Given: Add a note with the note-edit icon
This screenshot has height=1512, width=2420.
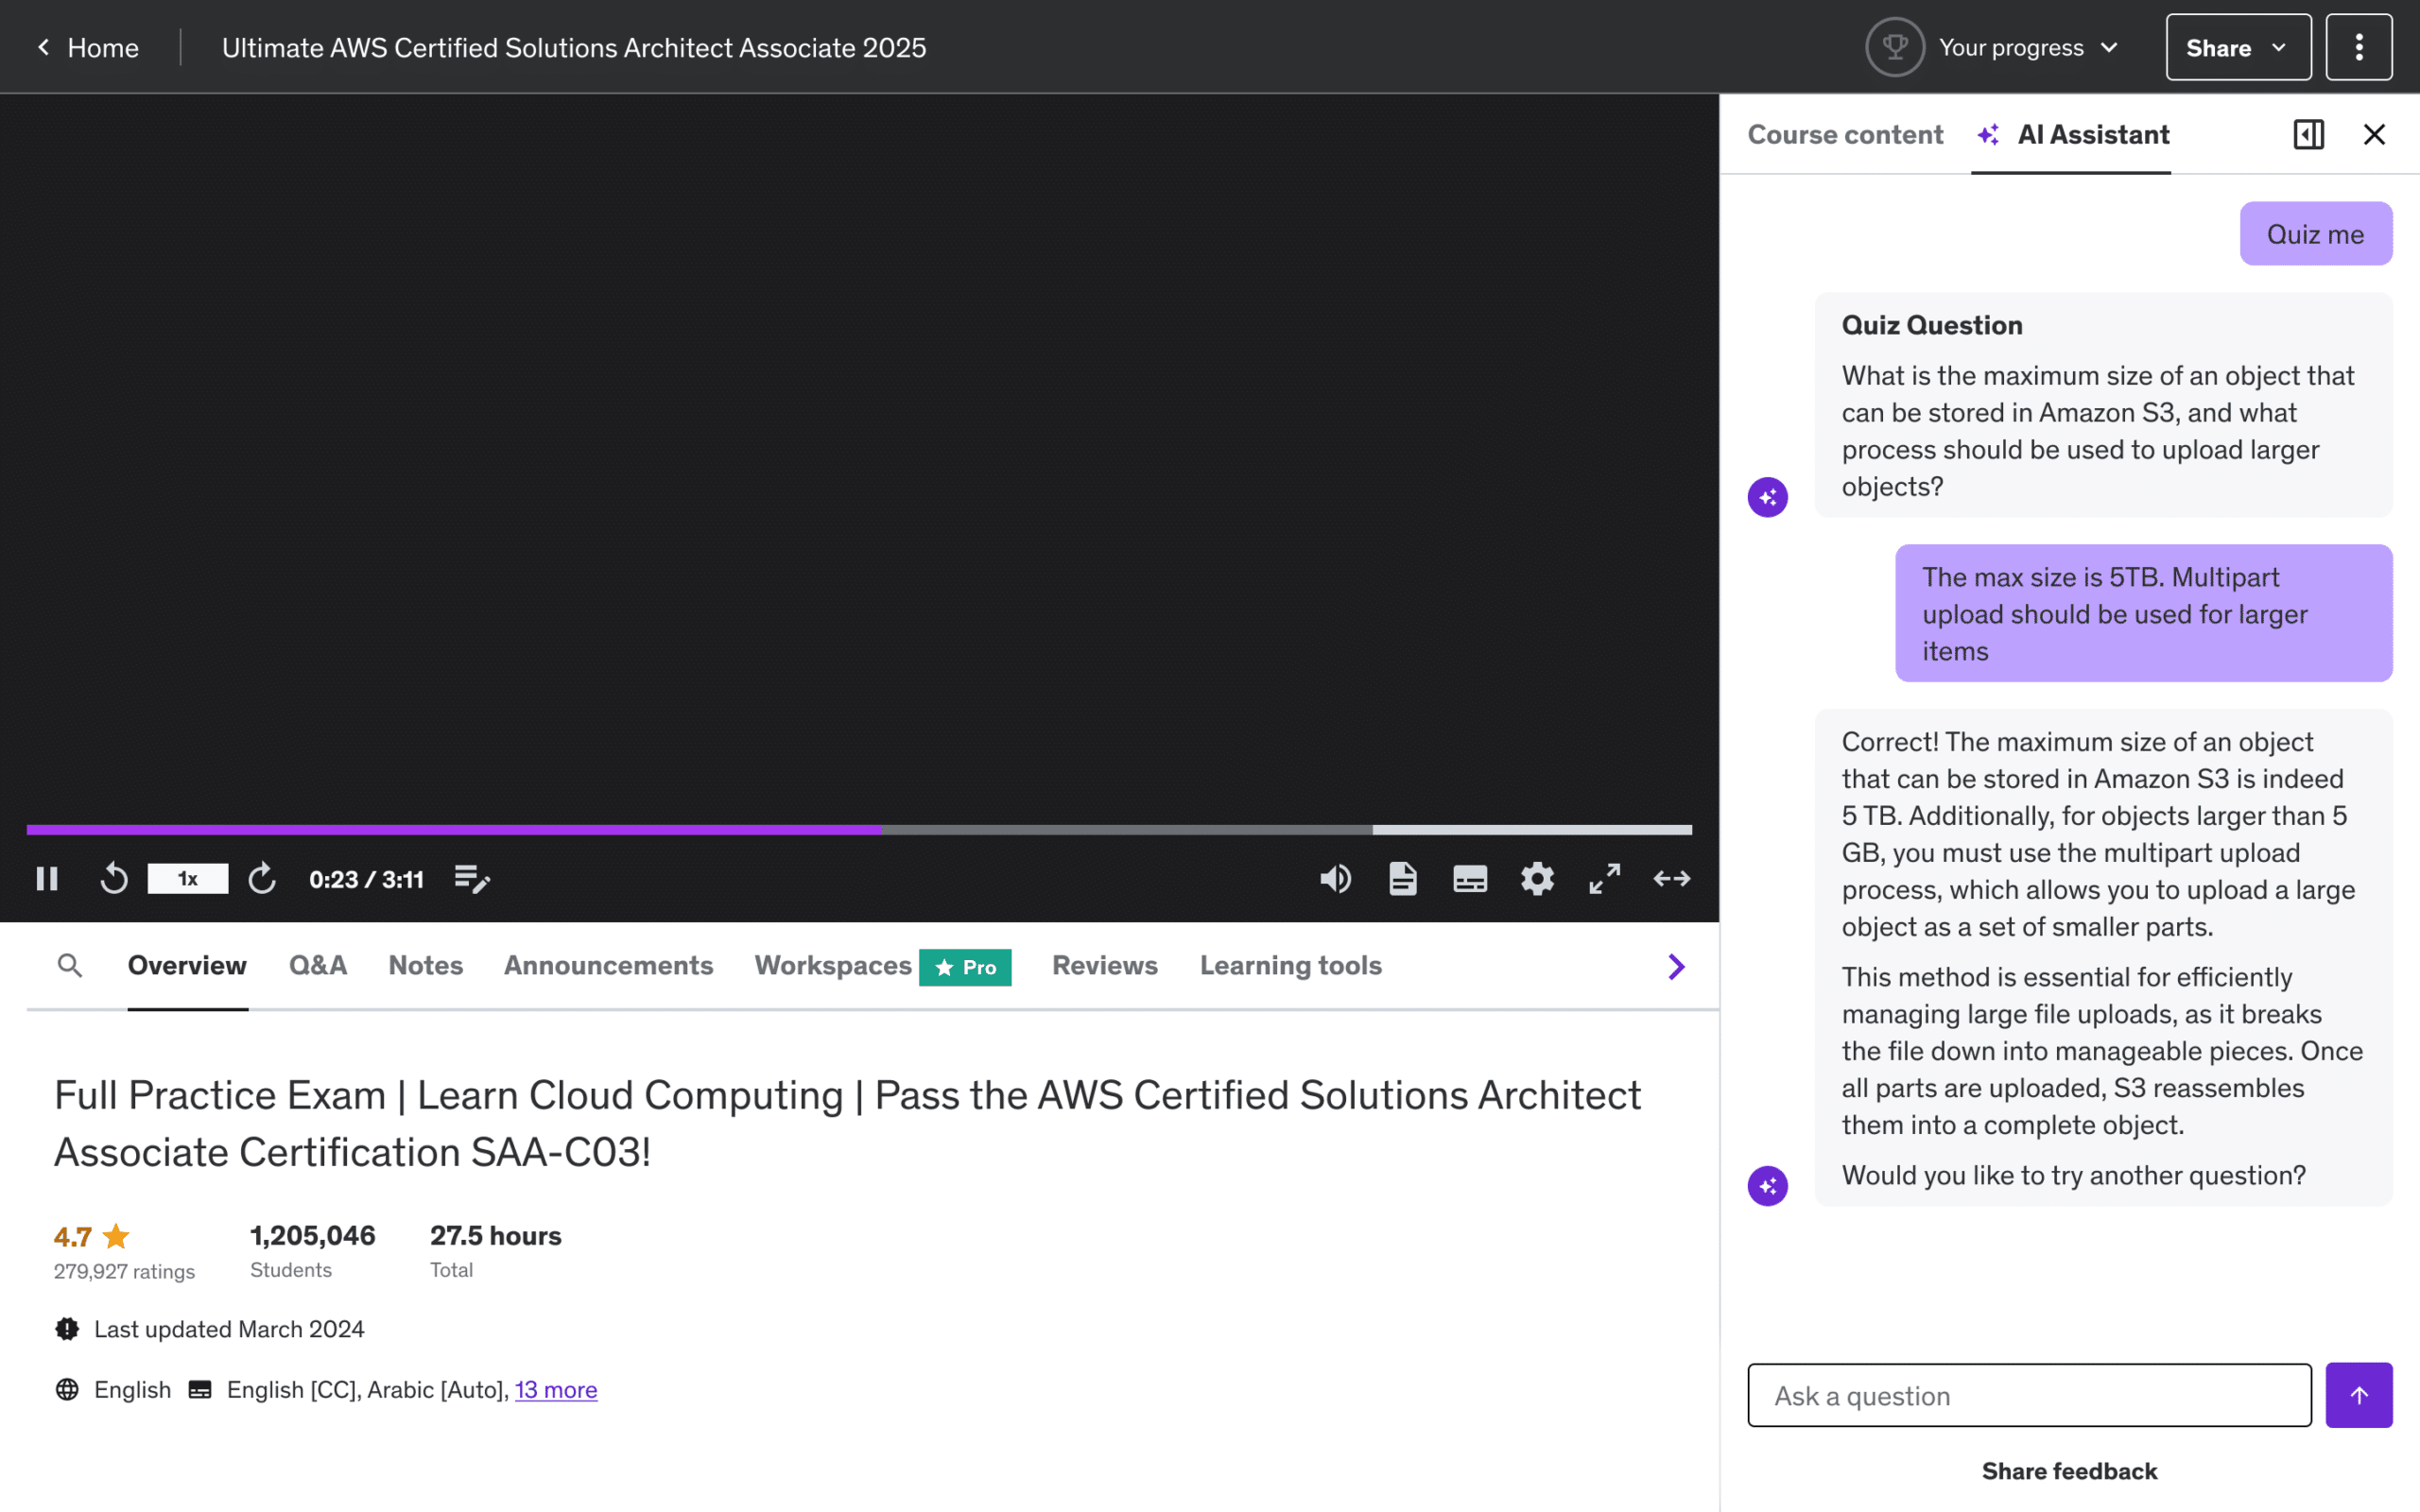Looking at the screenshot, I should [472, 879].
